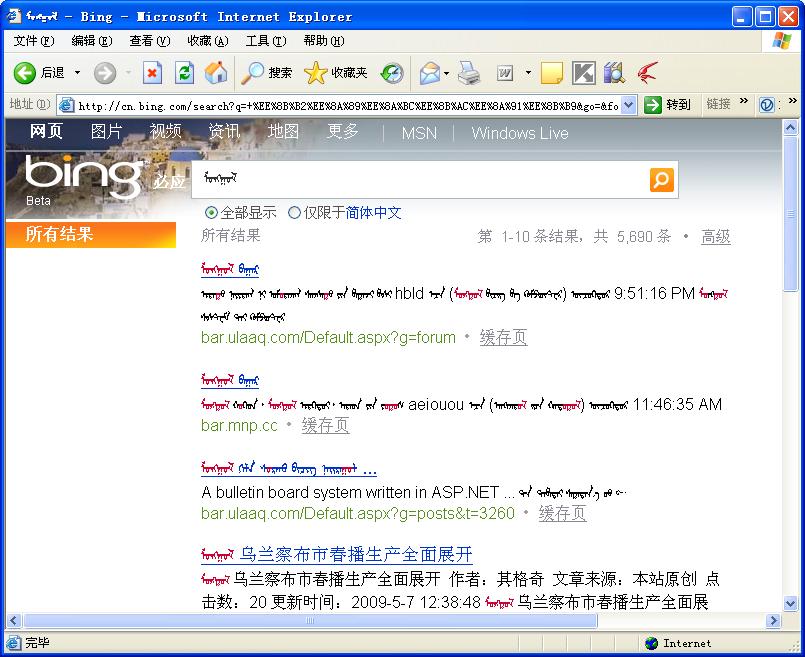
Task: Expand the back button history dropdown arrow
Action: (x=78, y=73)
